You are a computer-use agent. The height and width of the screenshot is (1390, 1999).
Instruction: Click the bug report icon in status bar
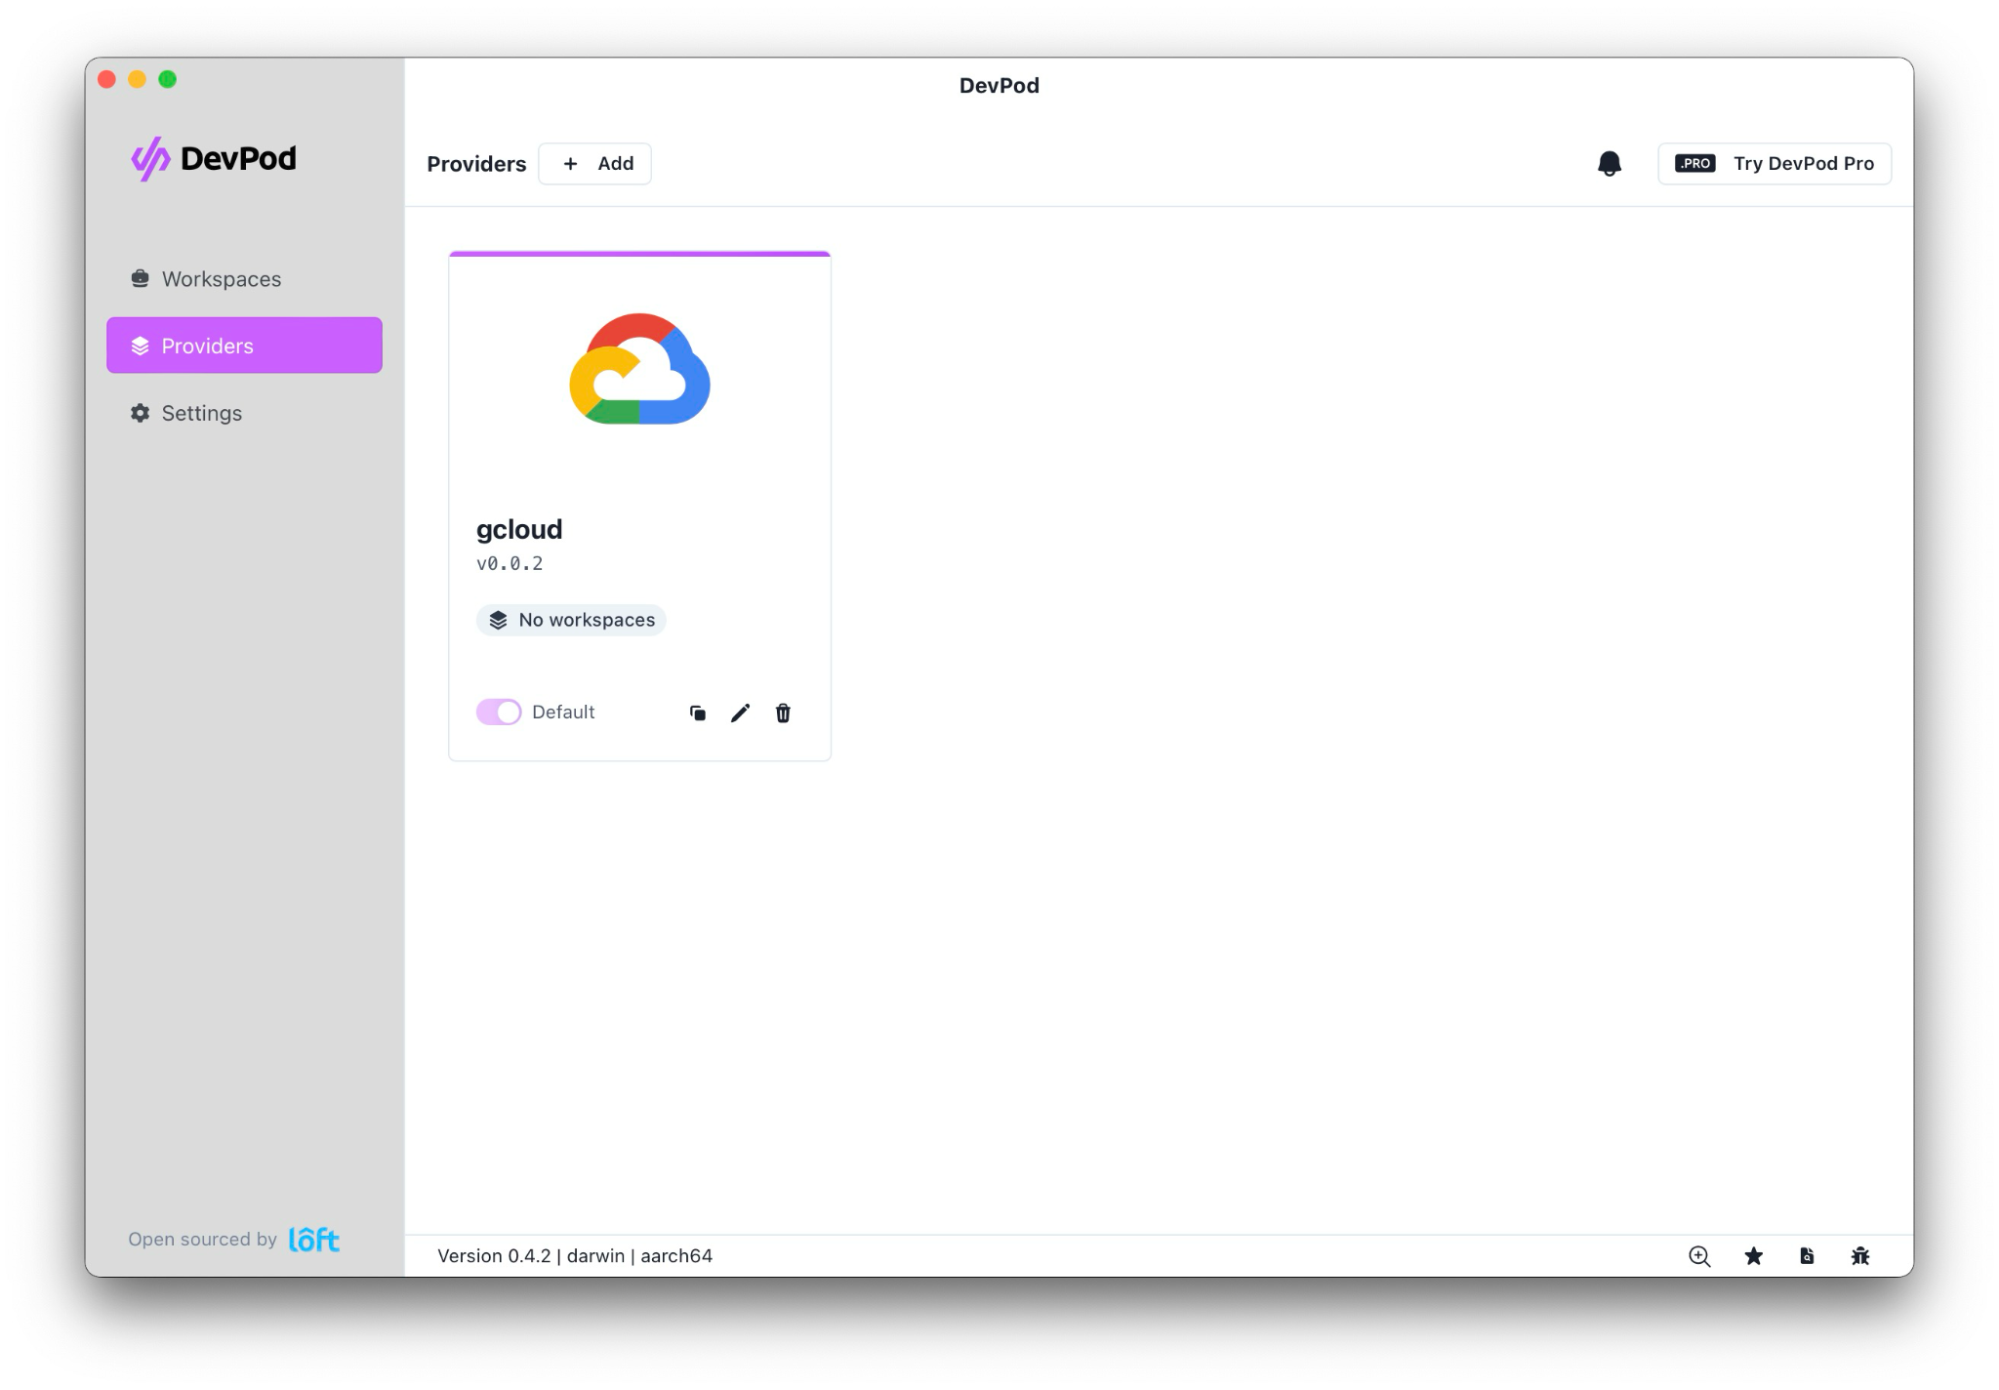1860,1256
